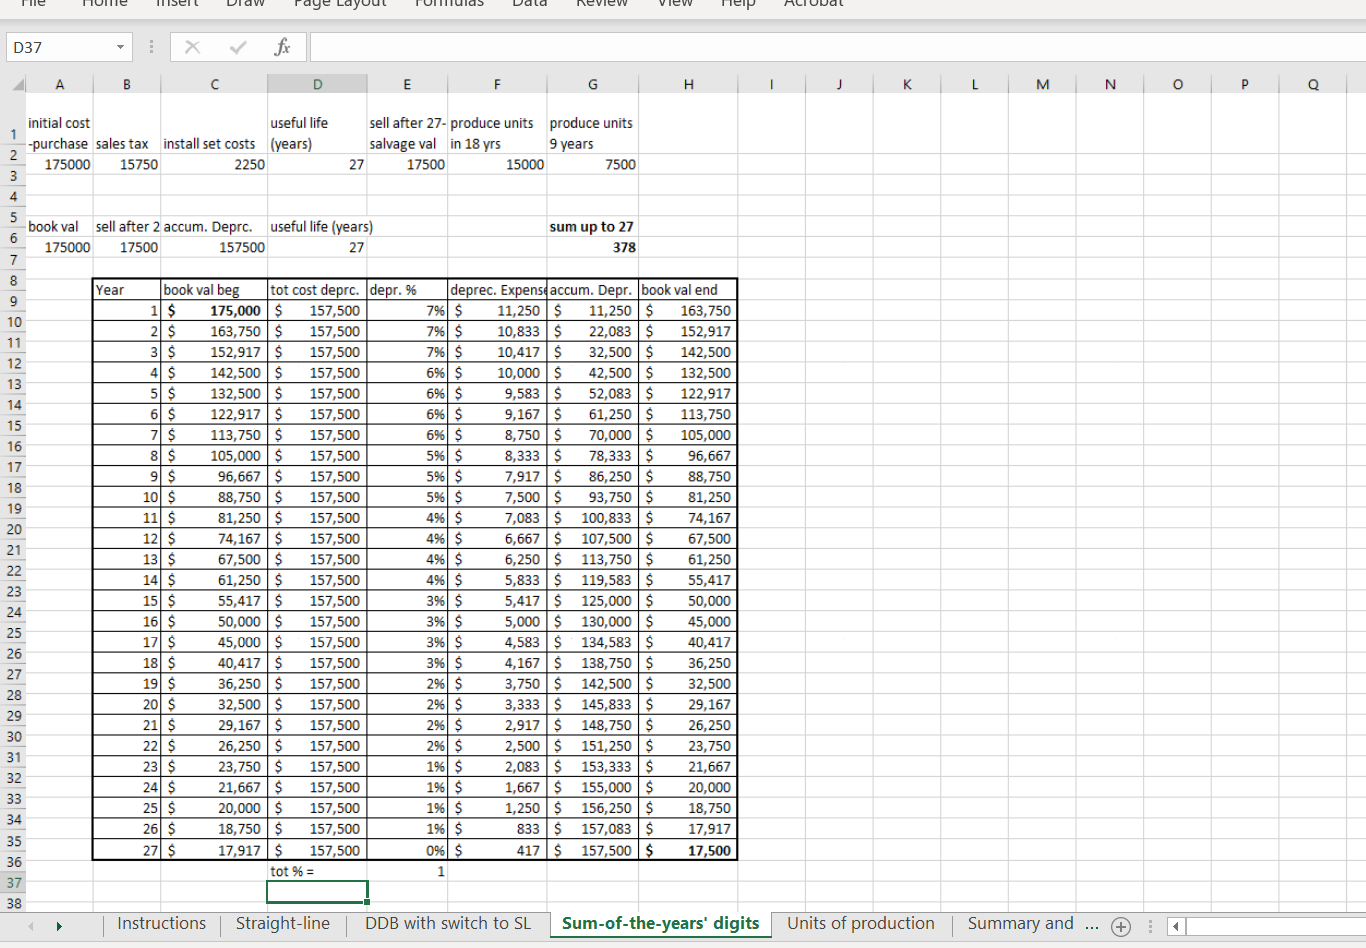Select the active cell D37
The width and height of the screenshot is (1366, 948).
(x=318, y=891)
